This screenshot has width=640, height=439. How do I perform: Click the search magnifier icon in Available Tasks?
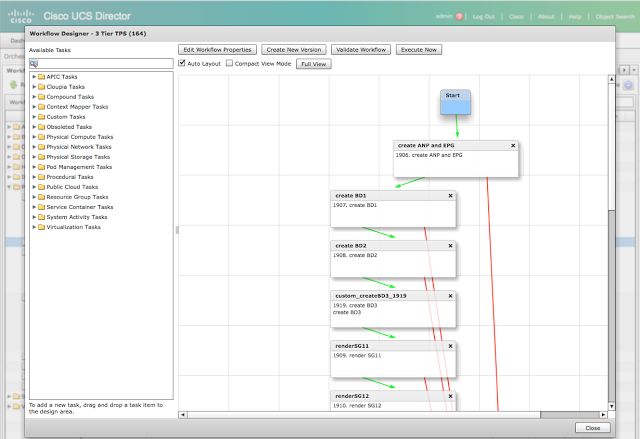33,64
